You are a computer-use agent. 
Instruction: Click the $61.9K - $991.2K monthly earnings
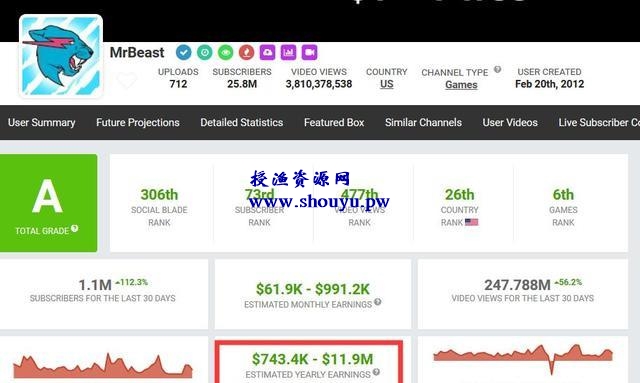[313, 289]
